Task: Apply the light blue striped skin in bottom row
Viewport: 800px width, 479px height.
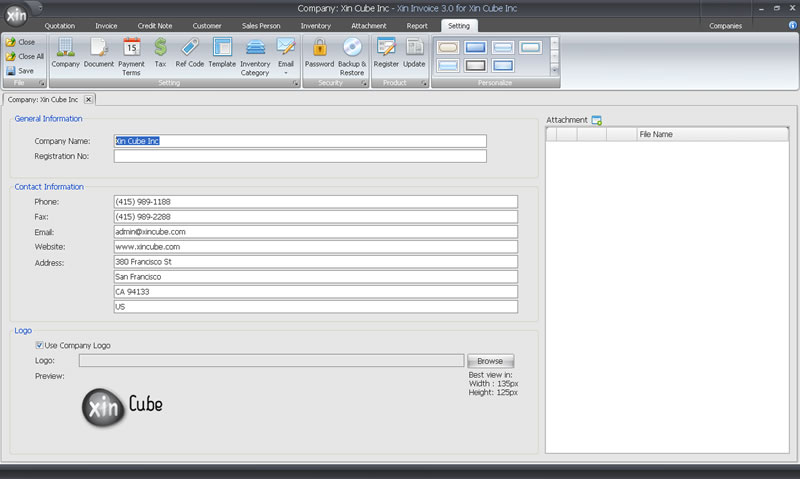Action: (x=448, y=65)
